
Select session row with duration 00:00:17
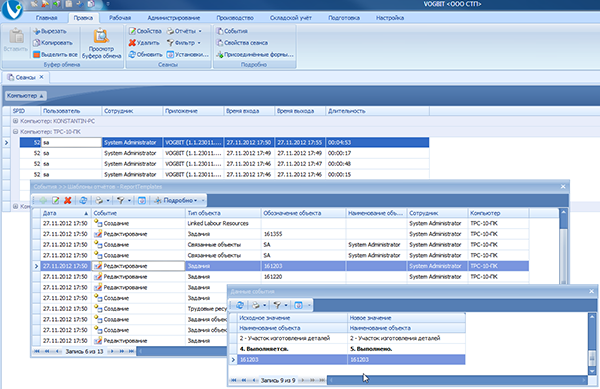(225, 153)
